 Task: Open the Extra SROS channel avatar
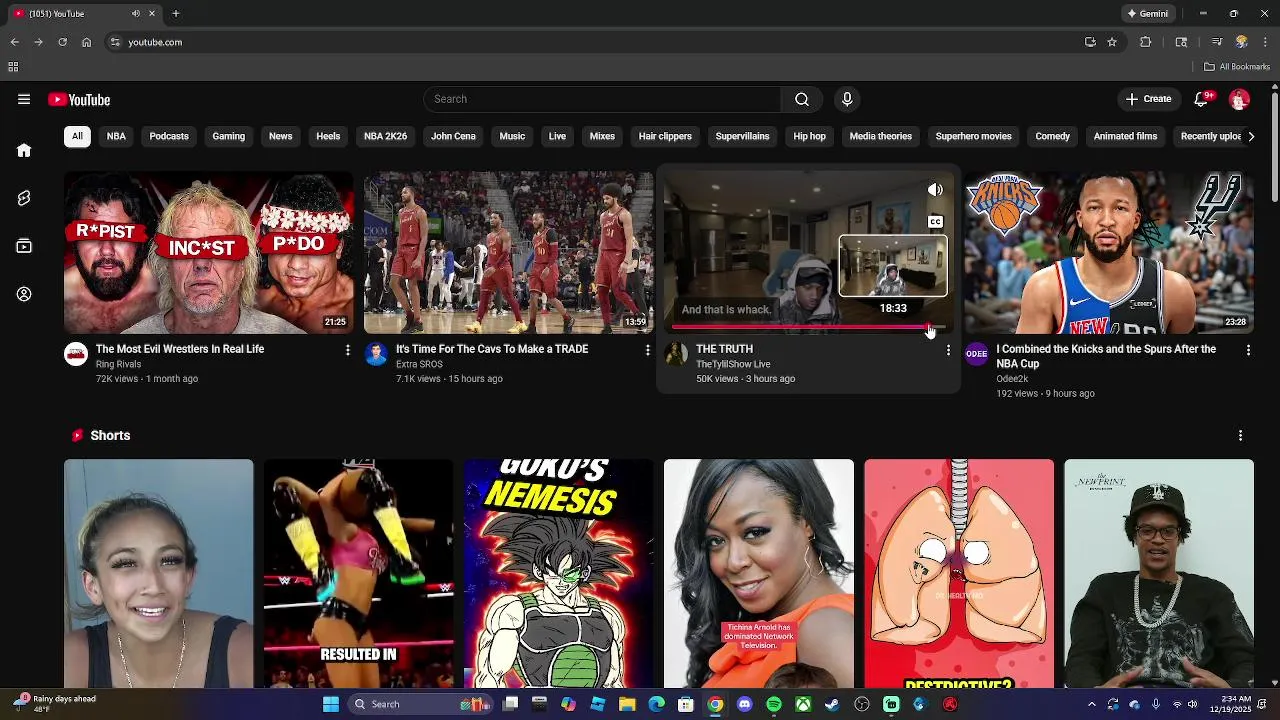[376, 354]
